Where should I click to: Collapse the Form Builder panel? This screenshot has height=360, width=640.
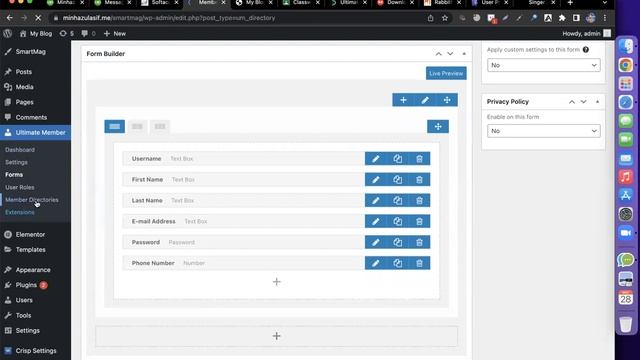click(x=464, y=54)
